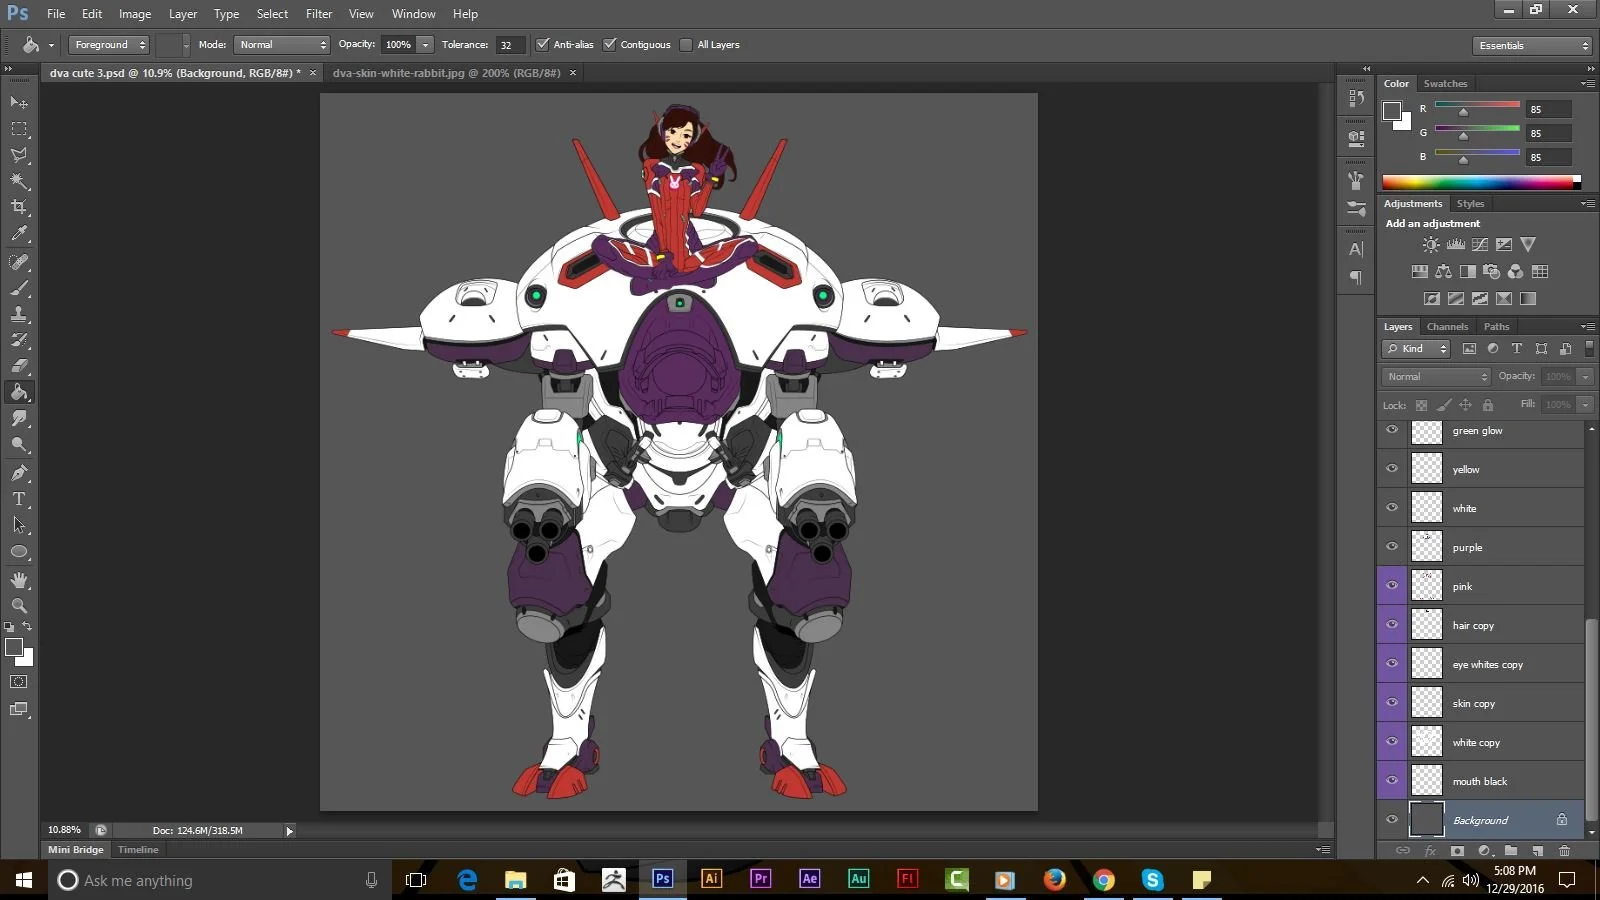
Task: Select the Rectangular Marquee tool
Action: (19, 129)
